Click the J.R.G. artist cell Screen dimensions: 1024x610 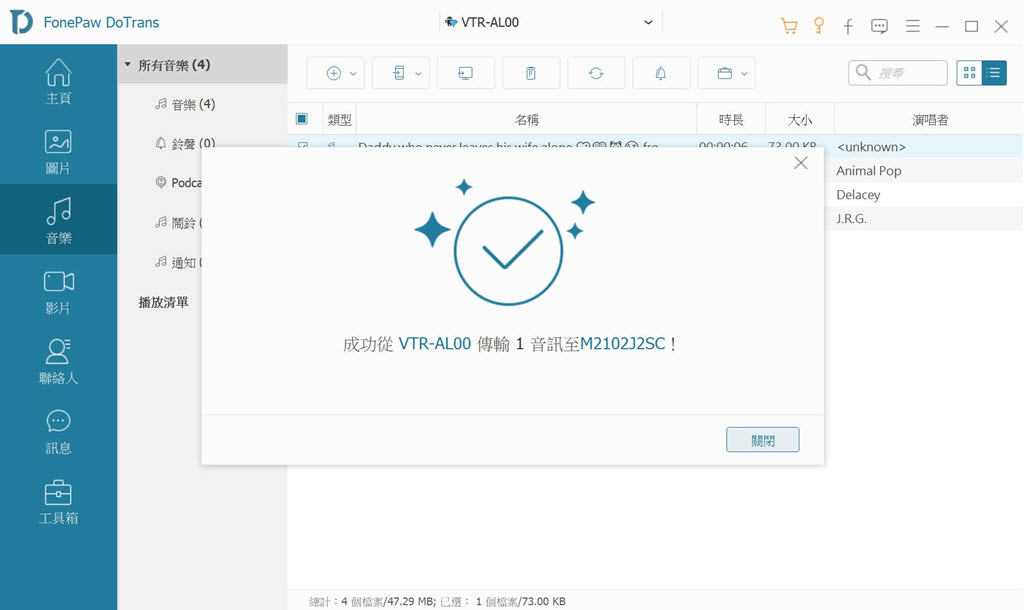[x=852, y=219]
